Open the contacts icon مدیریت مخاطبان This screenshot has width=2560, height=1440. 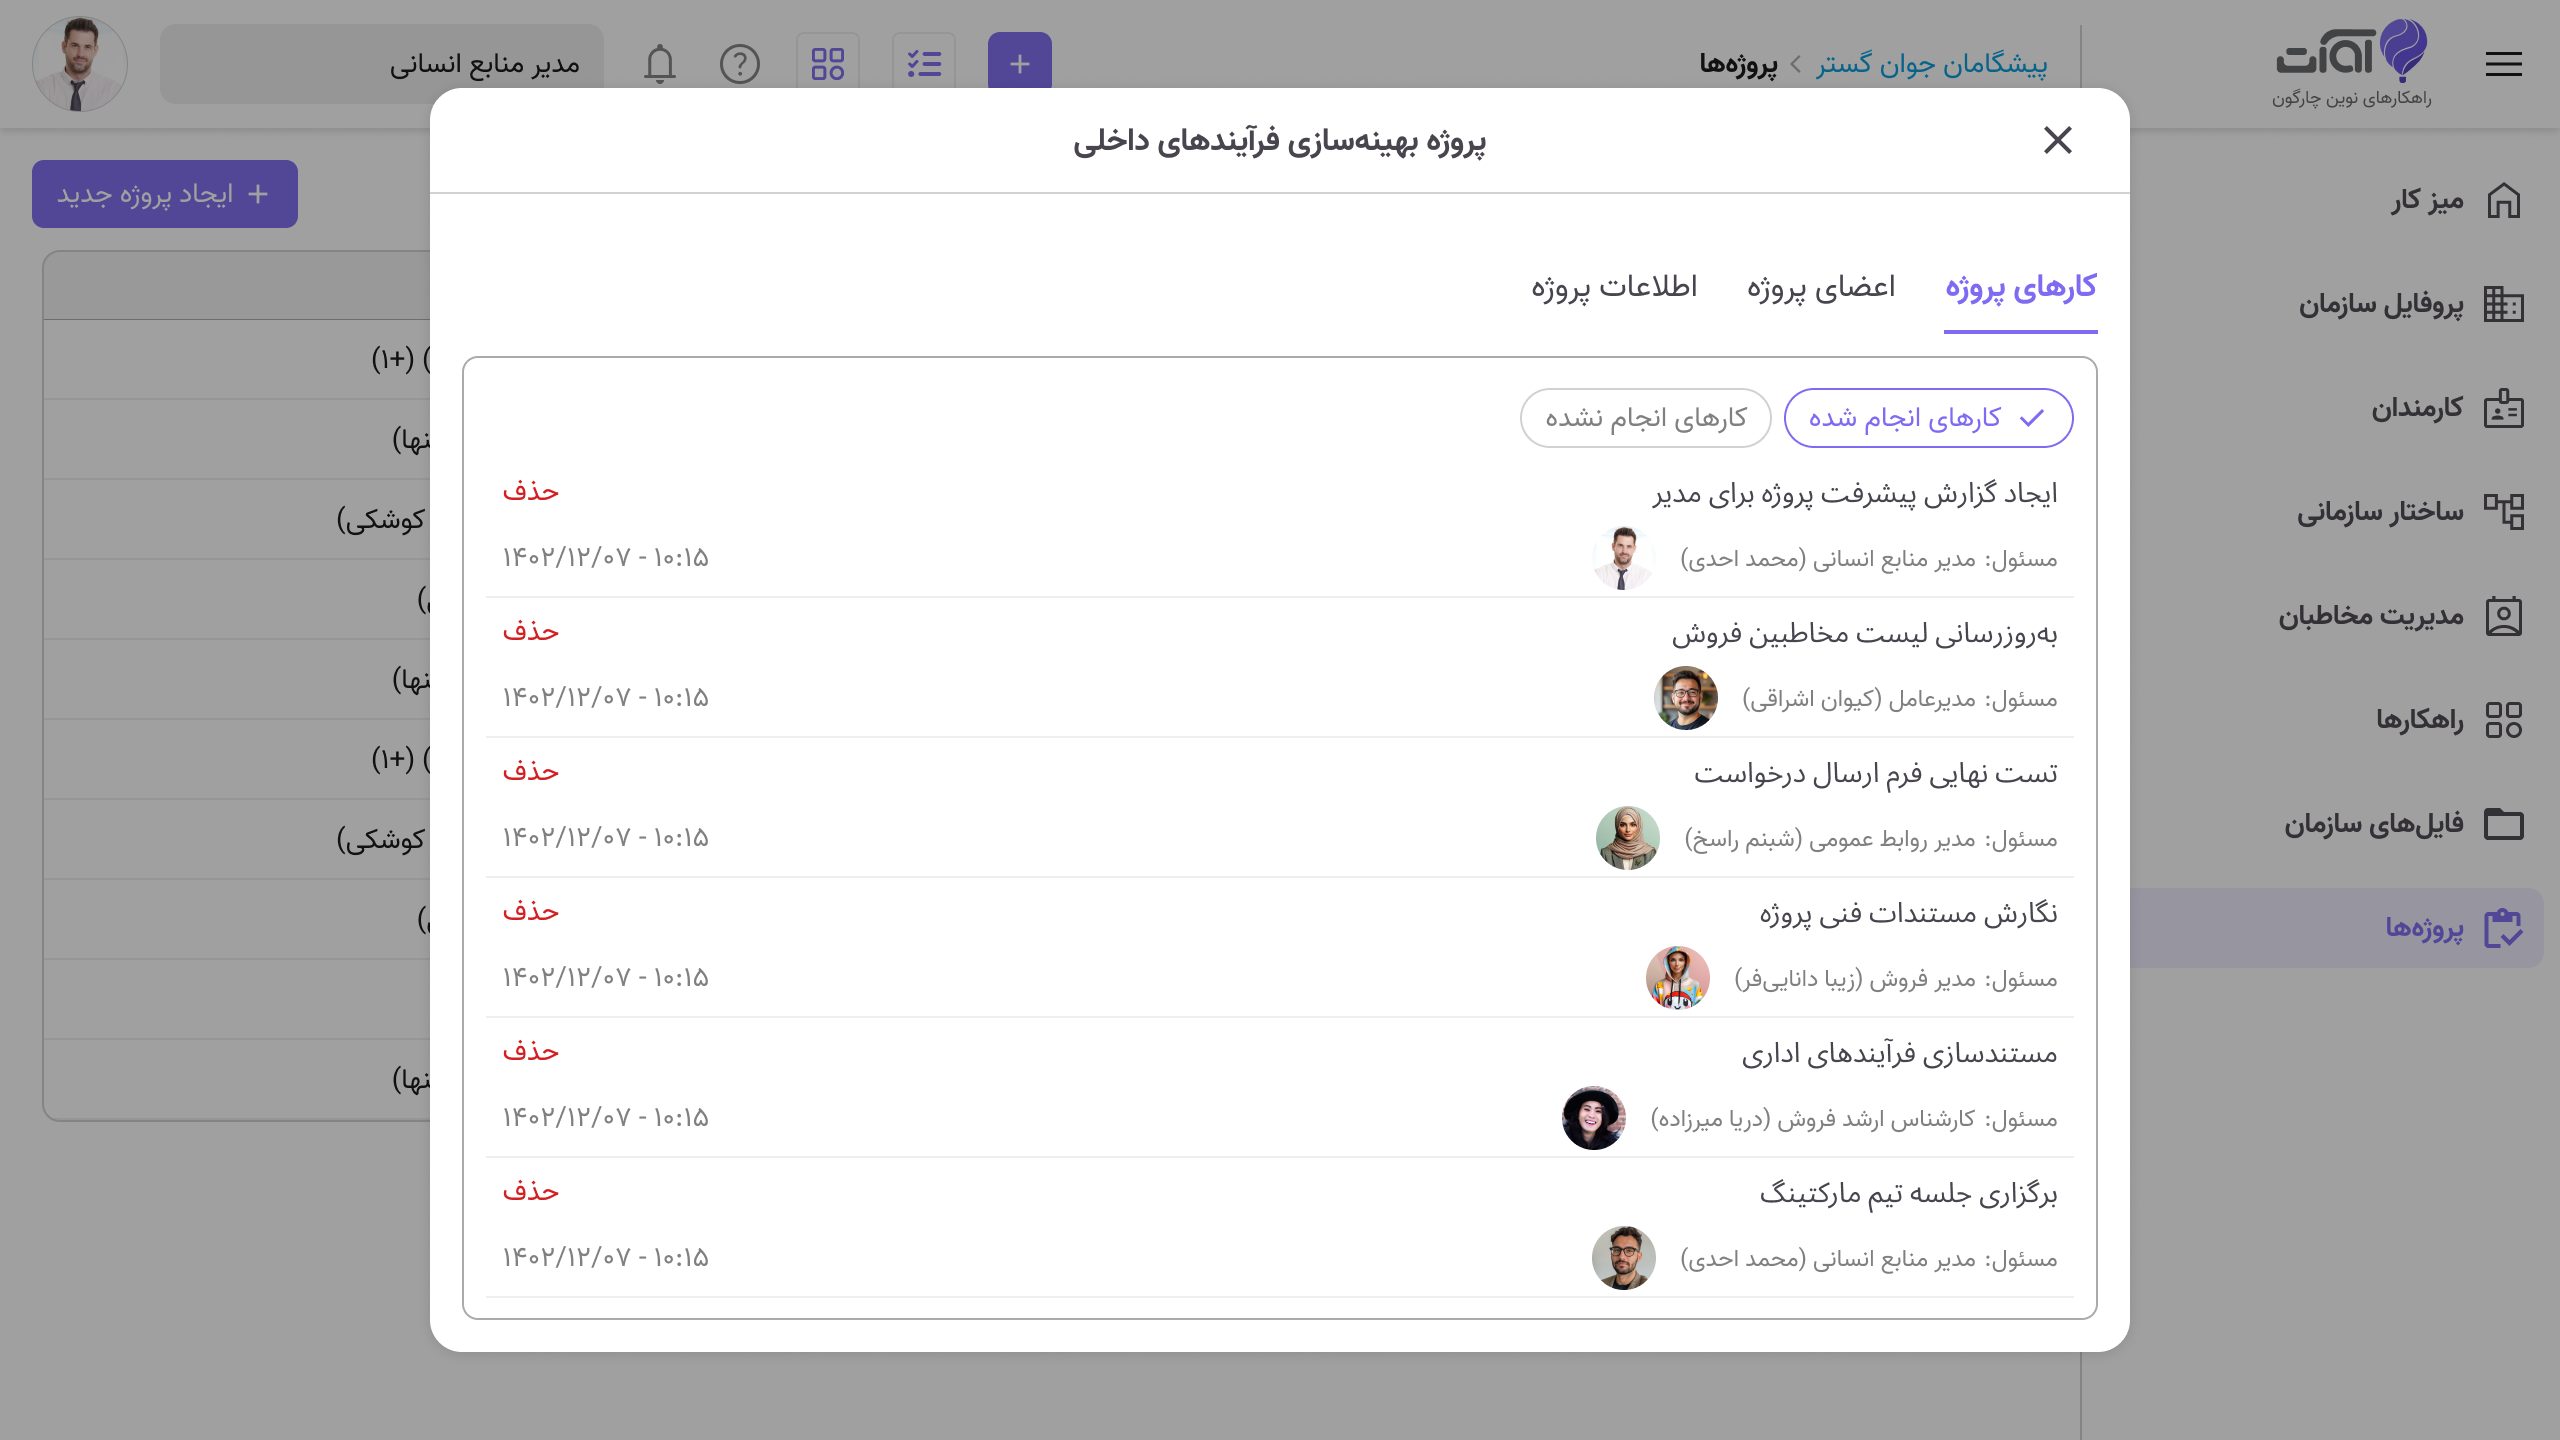pos(2504,616)
